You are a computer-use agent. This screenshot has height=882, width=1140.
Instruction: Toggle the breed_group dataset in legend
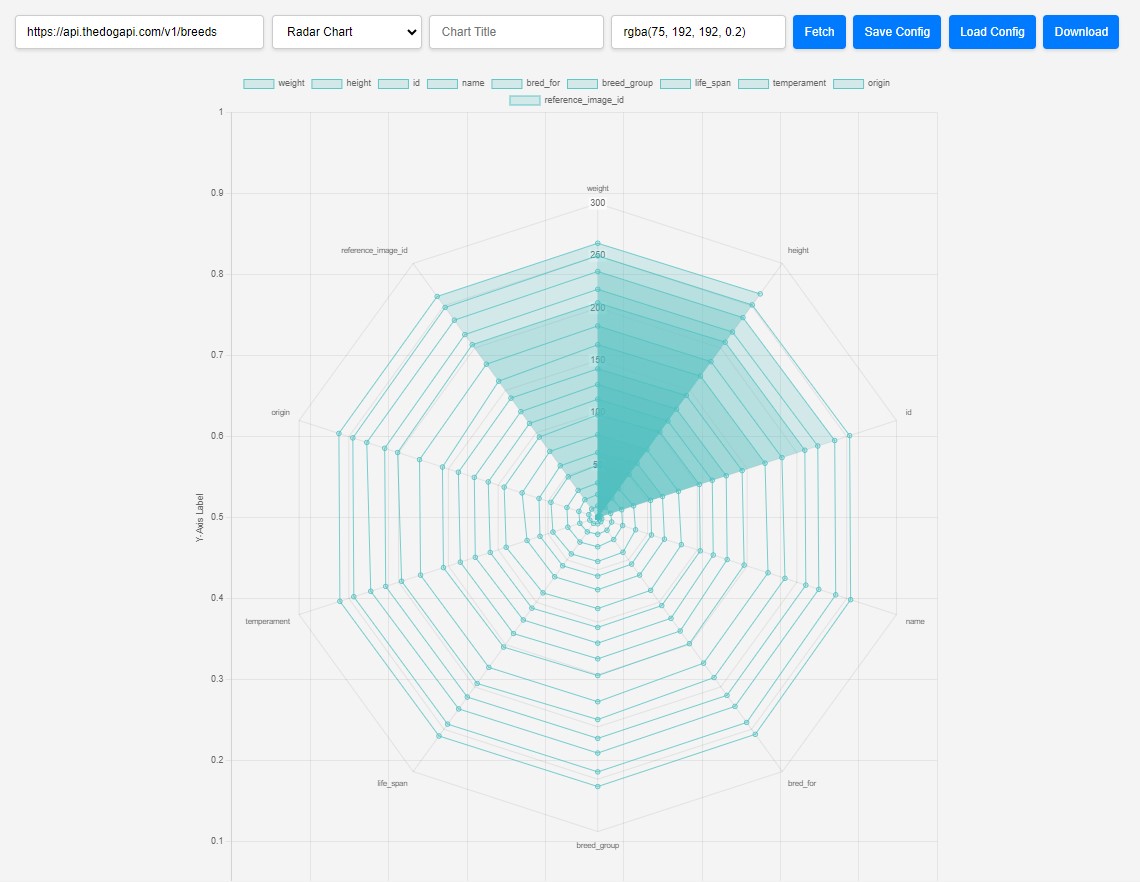point(610,84)
